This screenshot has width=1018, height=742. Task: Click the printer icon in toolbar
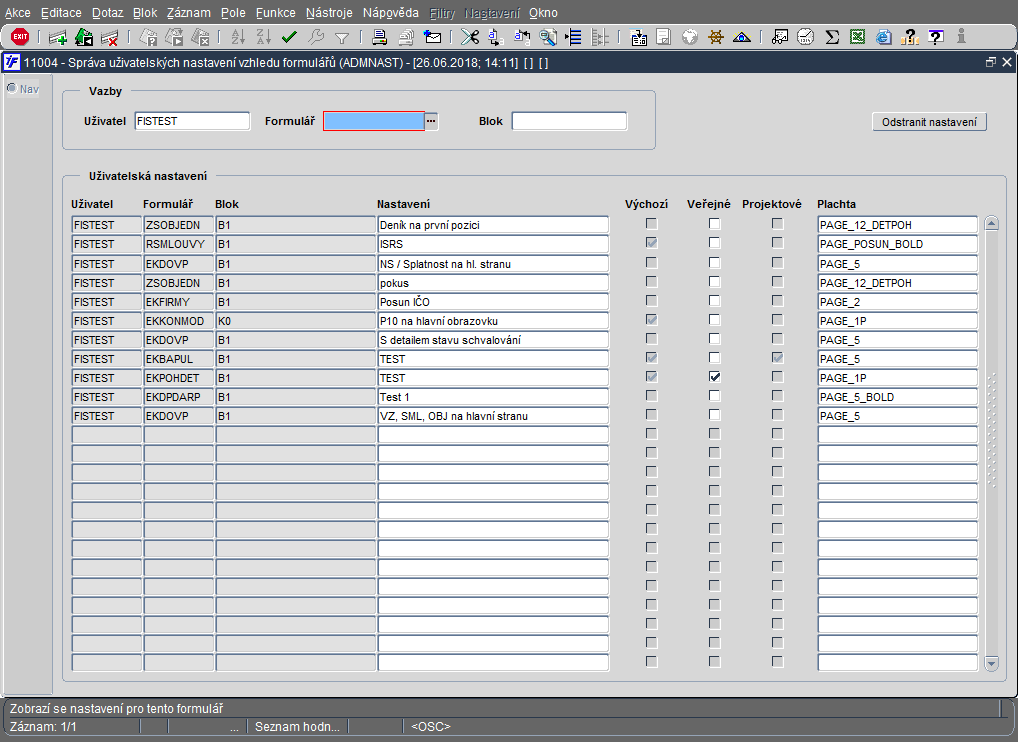(380, 38)
